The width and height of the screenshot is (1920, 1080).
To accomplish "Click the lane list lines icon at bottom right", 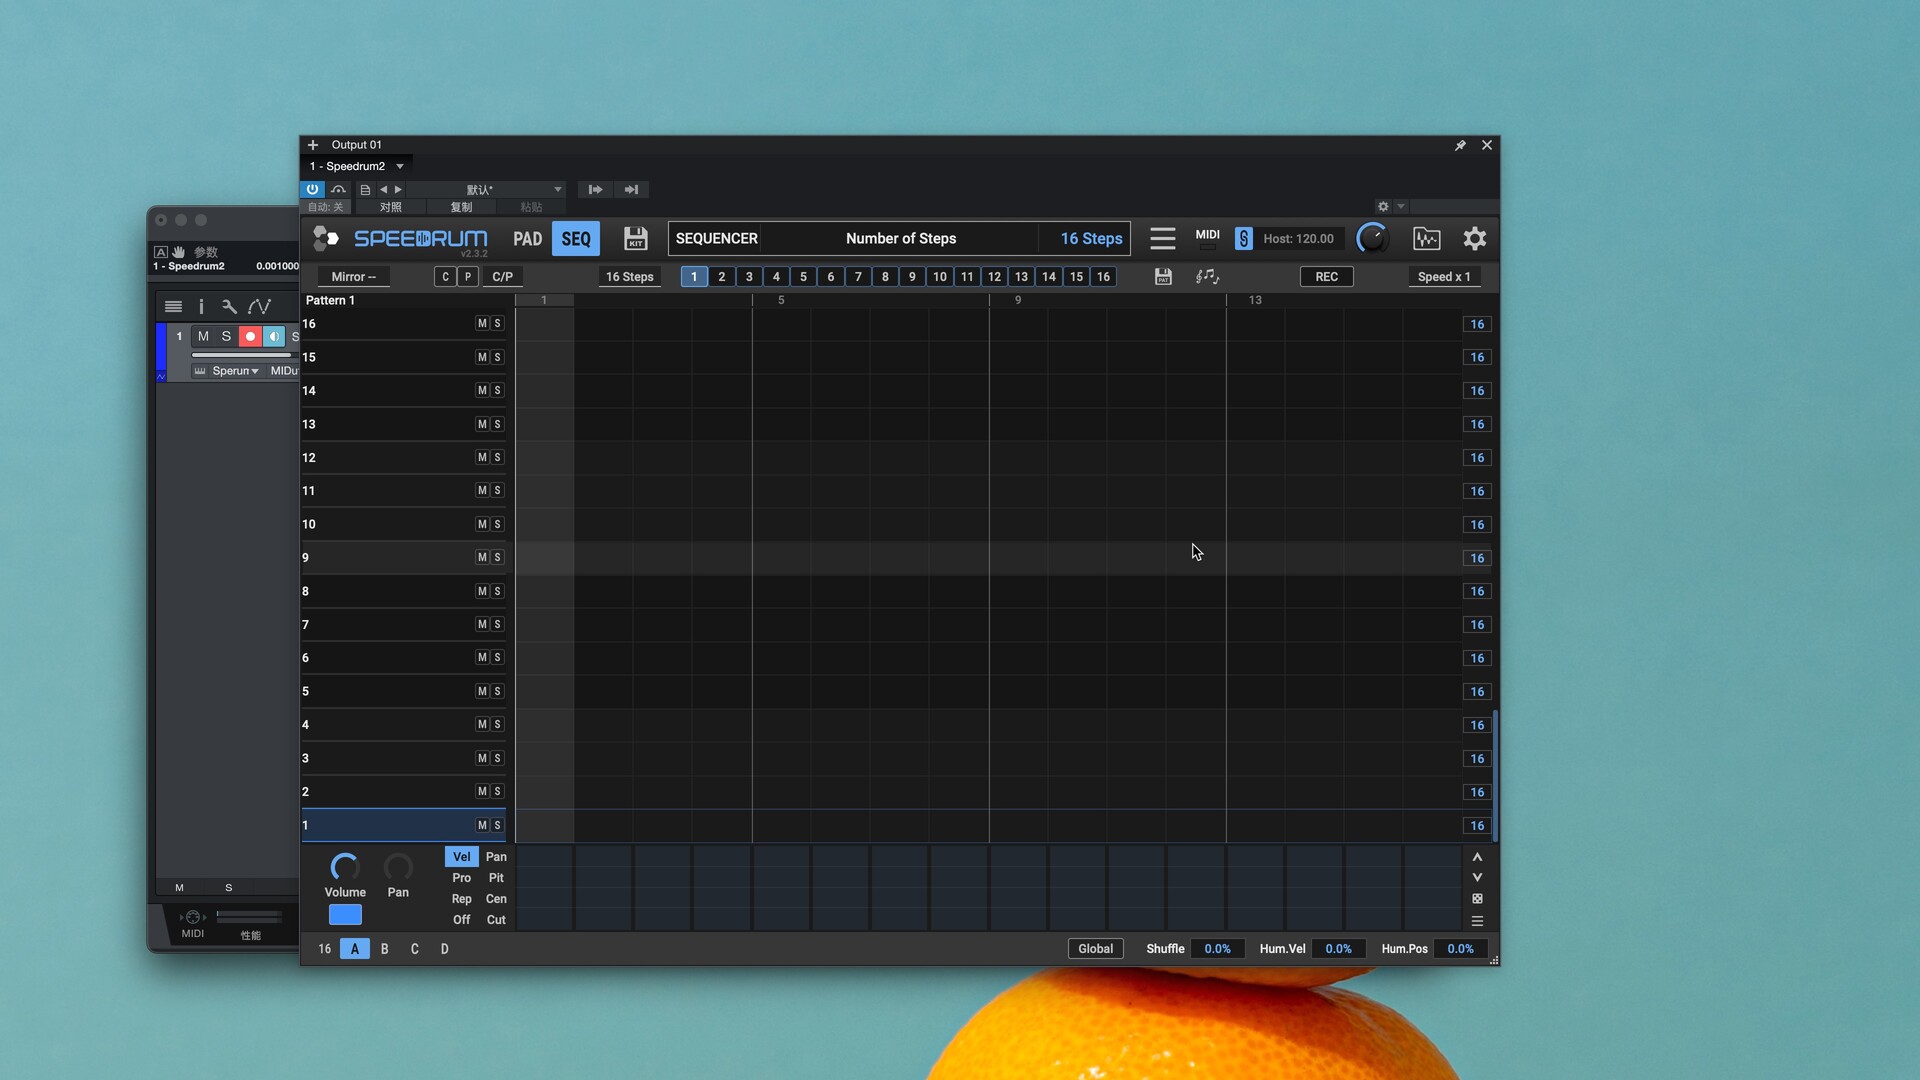I will [1477, 921].
